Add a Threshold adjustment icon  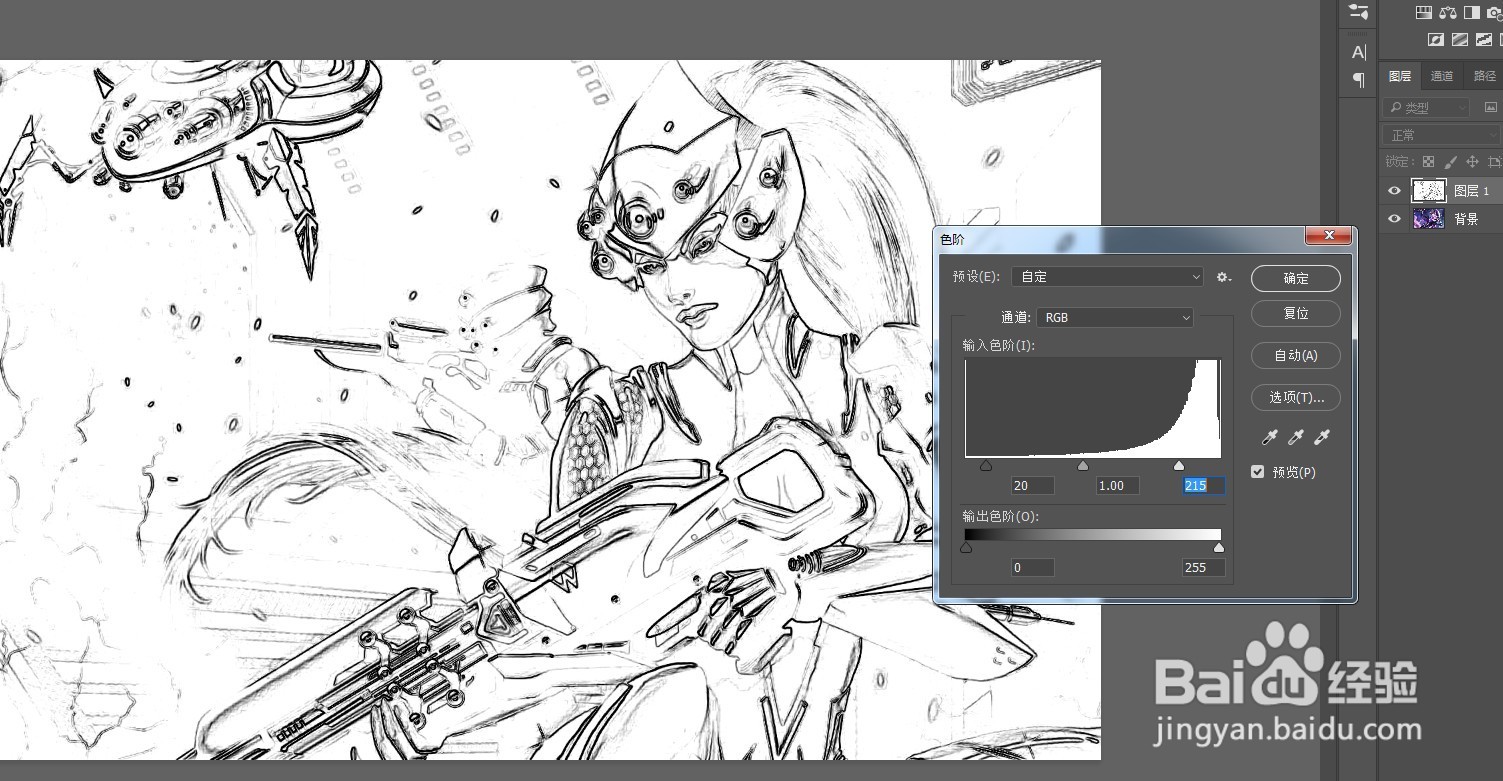point(1483,40)
